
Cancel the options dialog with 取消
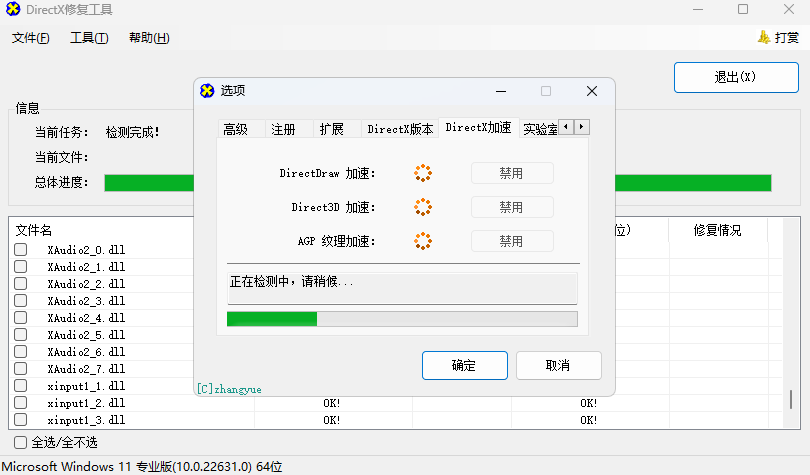pyautogui.click(x=558, y=366)
